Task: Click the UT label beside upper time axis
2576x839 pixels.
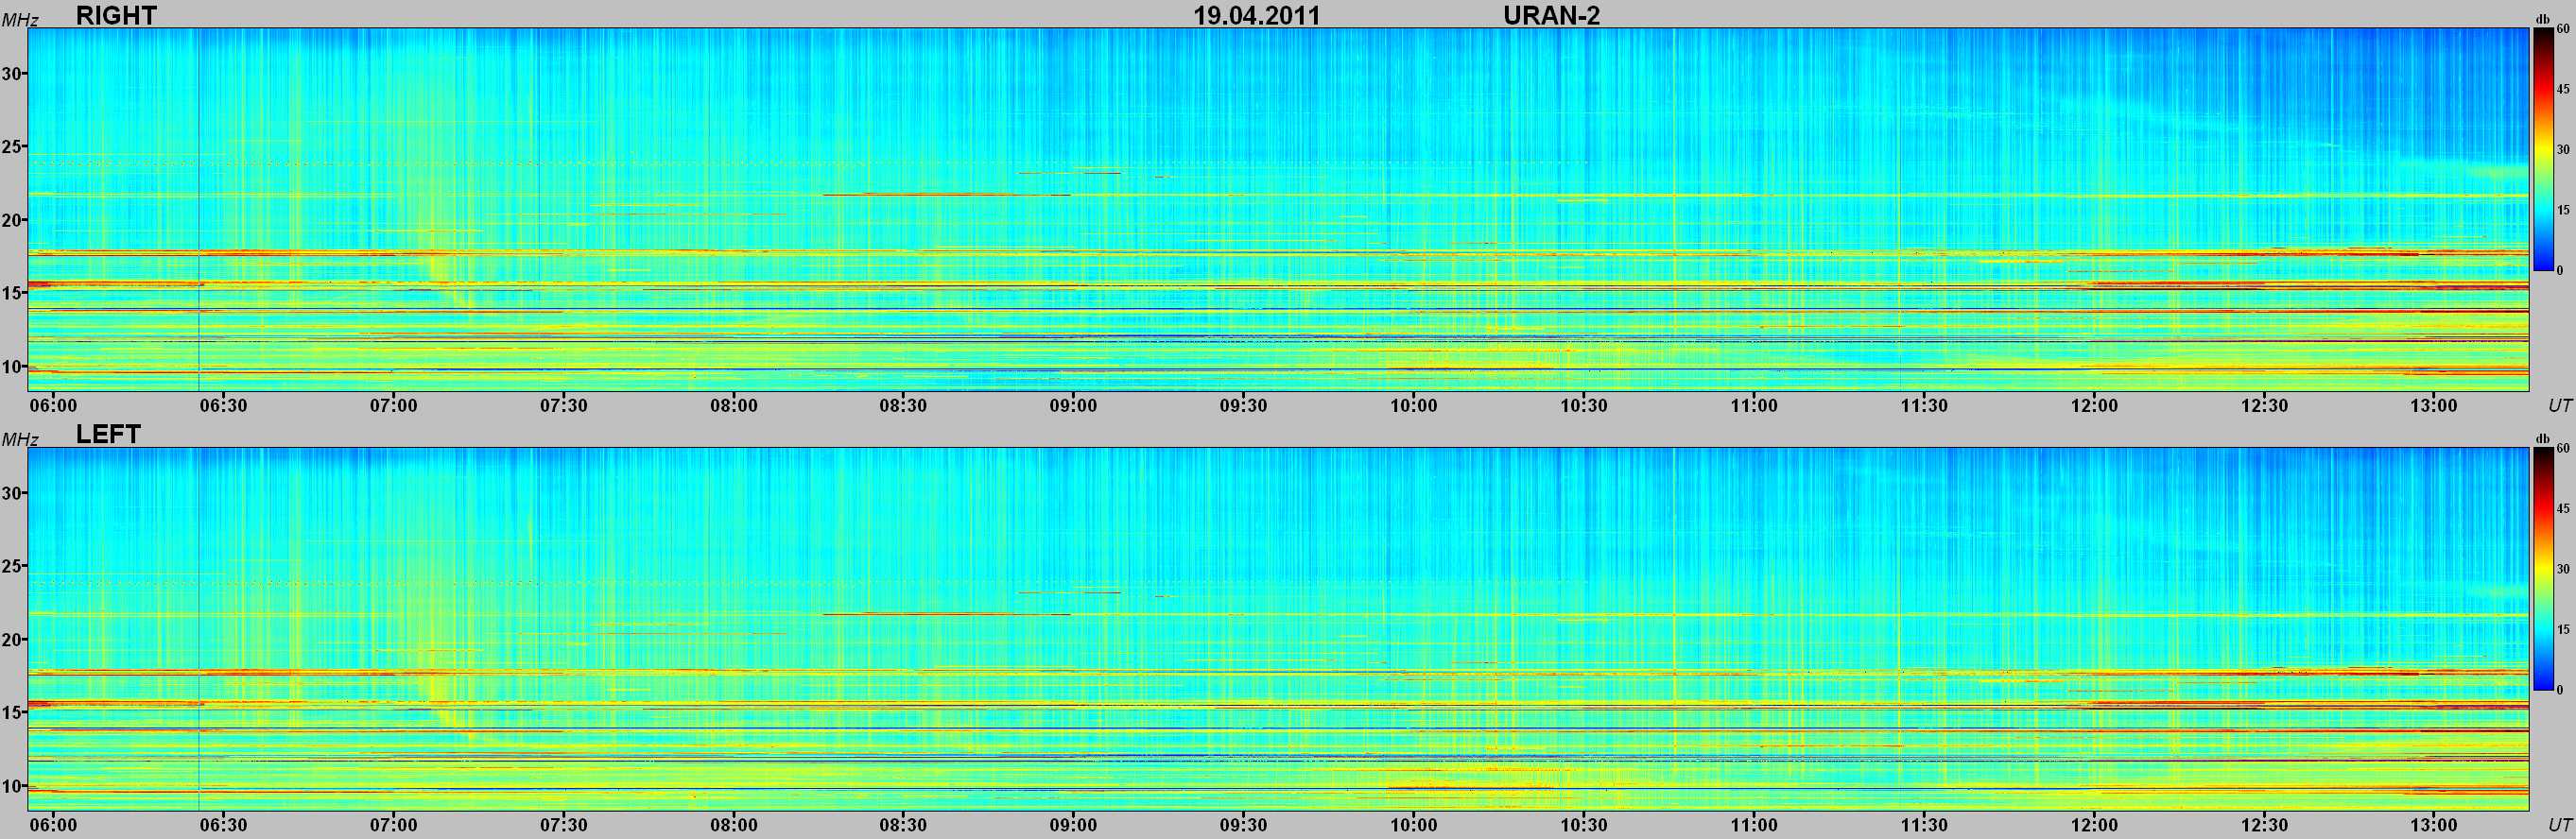Action: [2560, 406]
